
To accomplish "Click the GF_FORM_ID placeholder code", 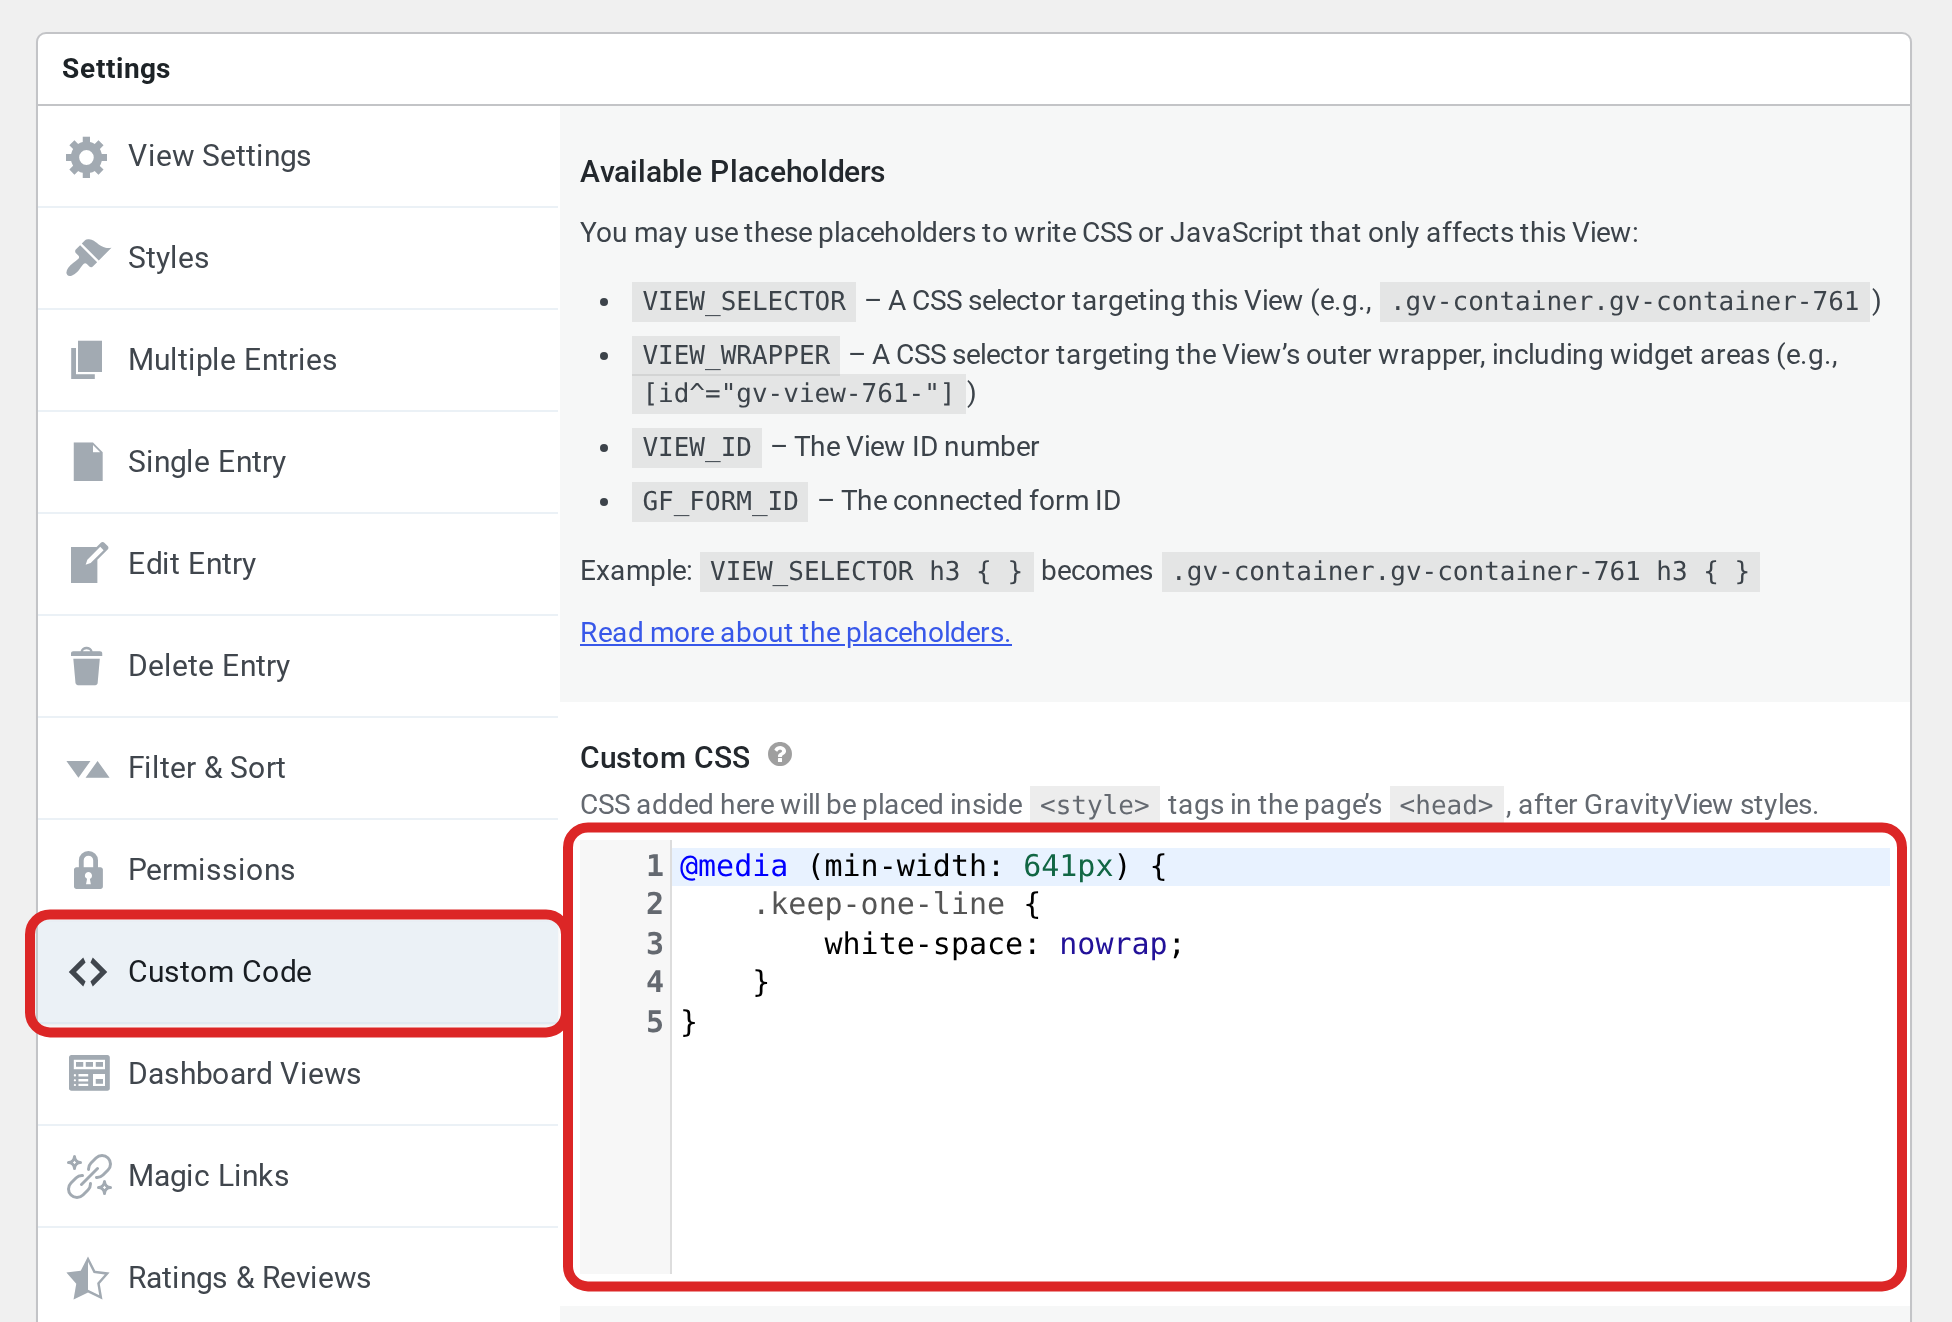I will pos(720,501).
